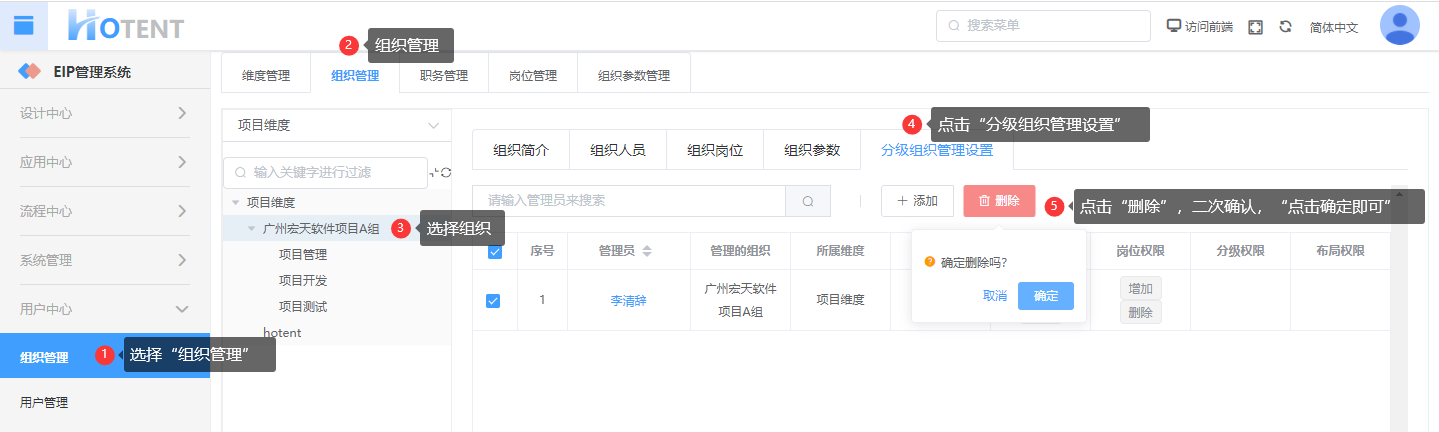Click the 分级权限 column header
The height and width of the screenshot is (432, 1439).
coord(1240,251)
